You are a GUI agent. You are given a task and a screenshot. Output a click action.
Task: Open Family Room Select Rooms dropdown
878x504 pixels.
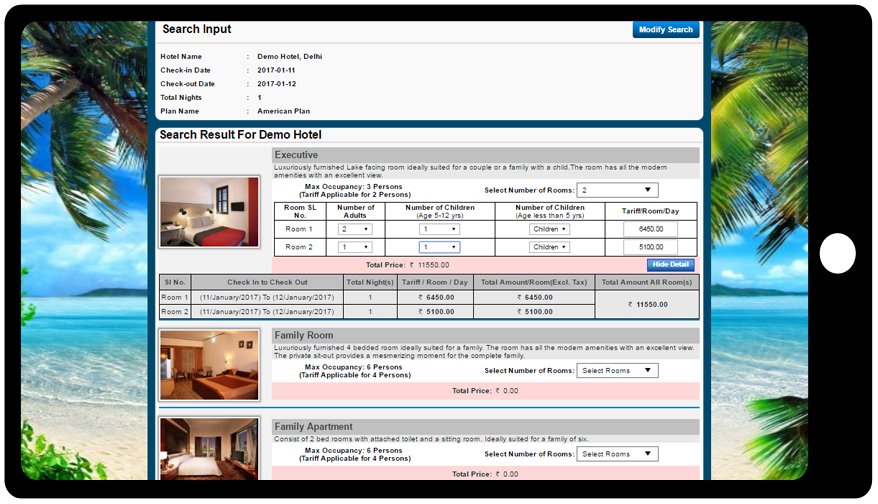pyautogui.click(x=617, y=371)
